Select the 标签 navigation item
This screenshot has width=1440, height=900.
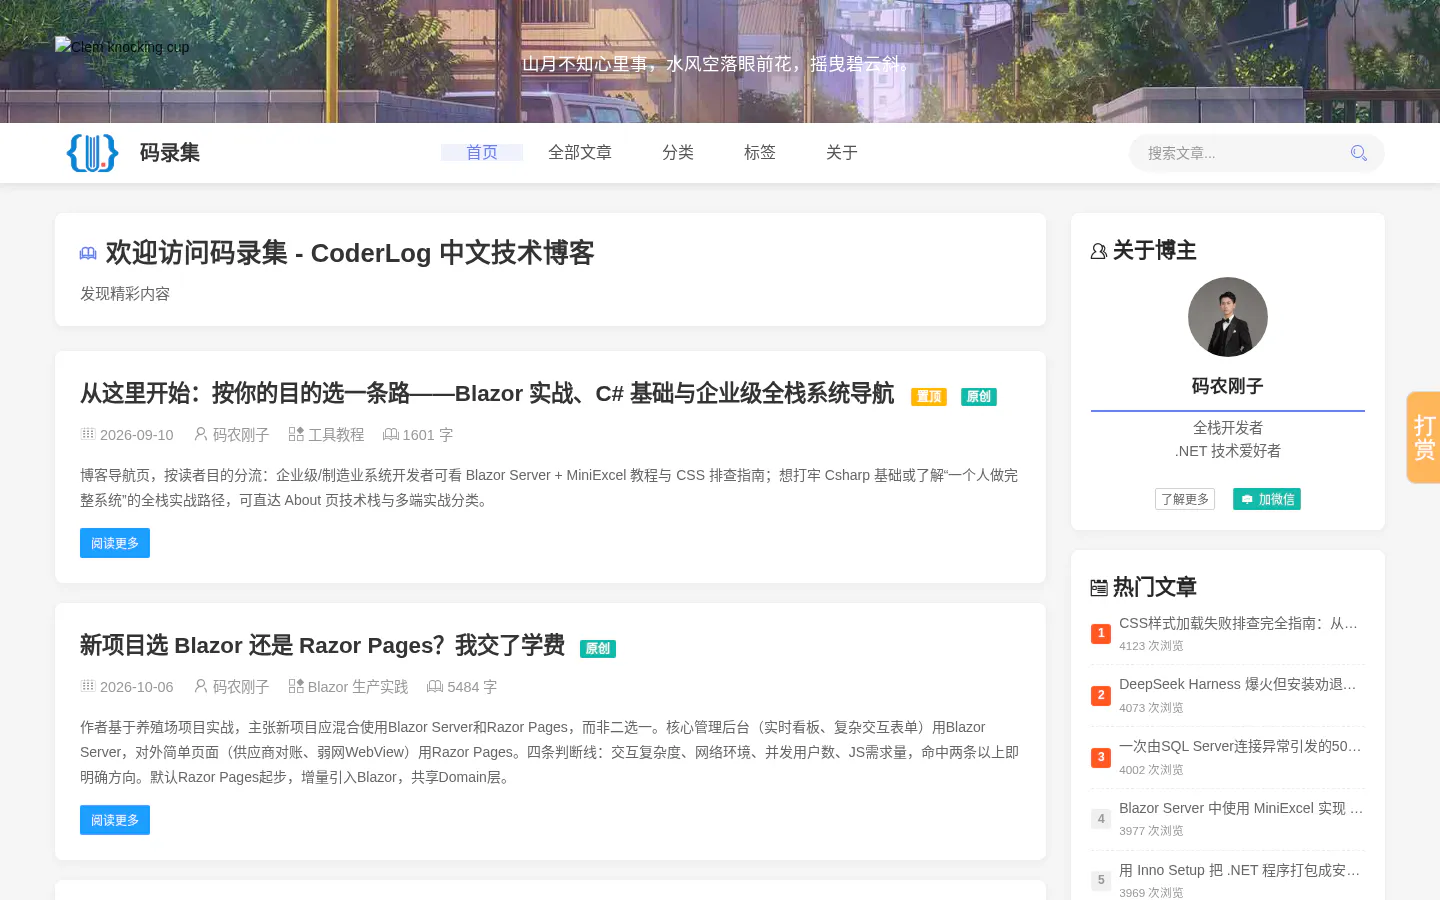pos(760,152)
